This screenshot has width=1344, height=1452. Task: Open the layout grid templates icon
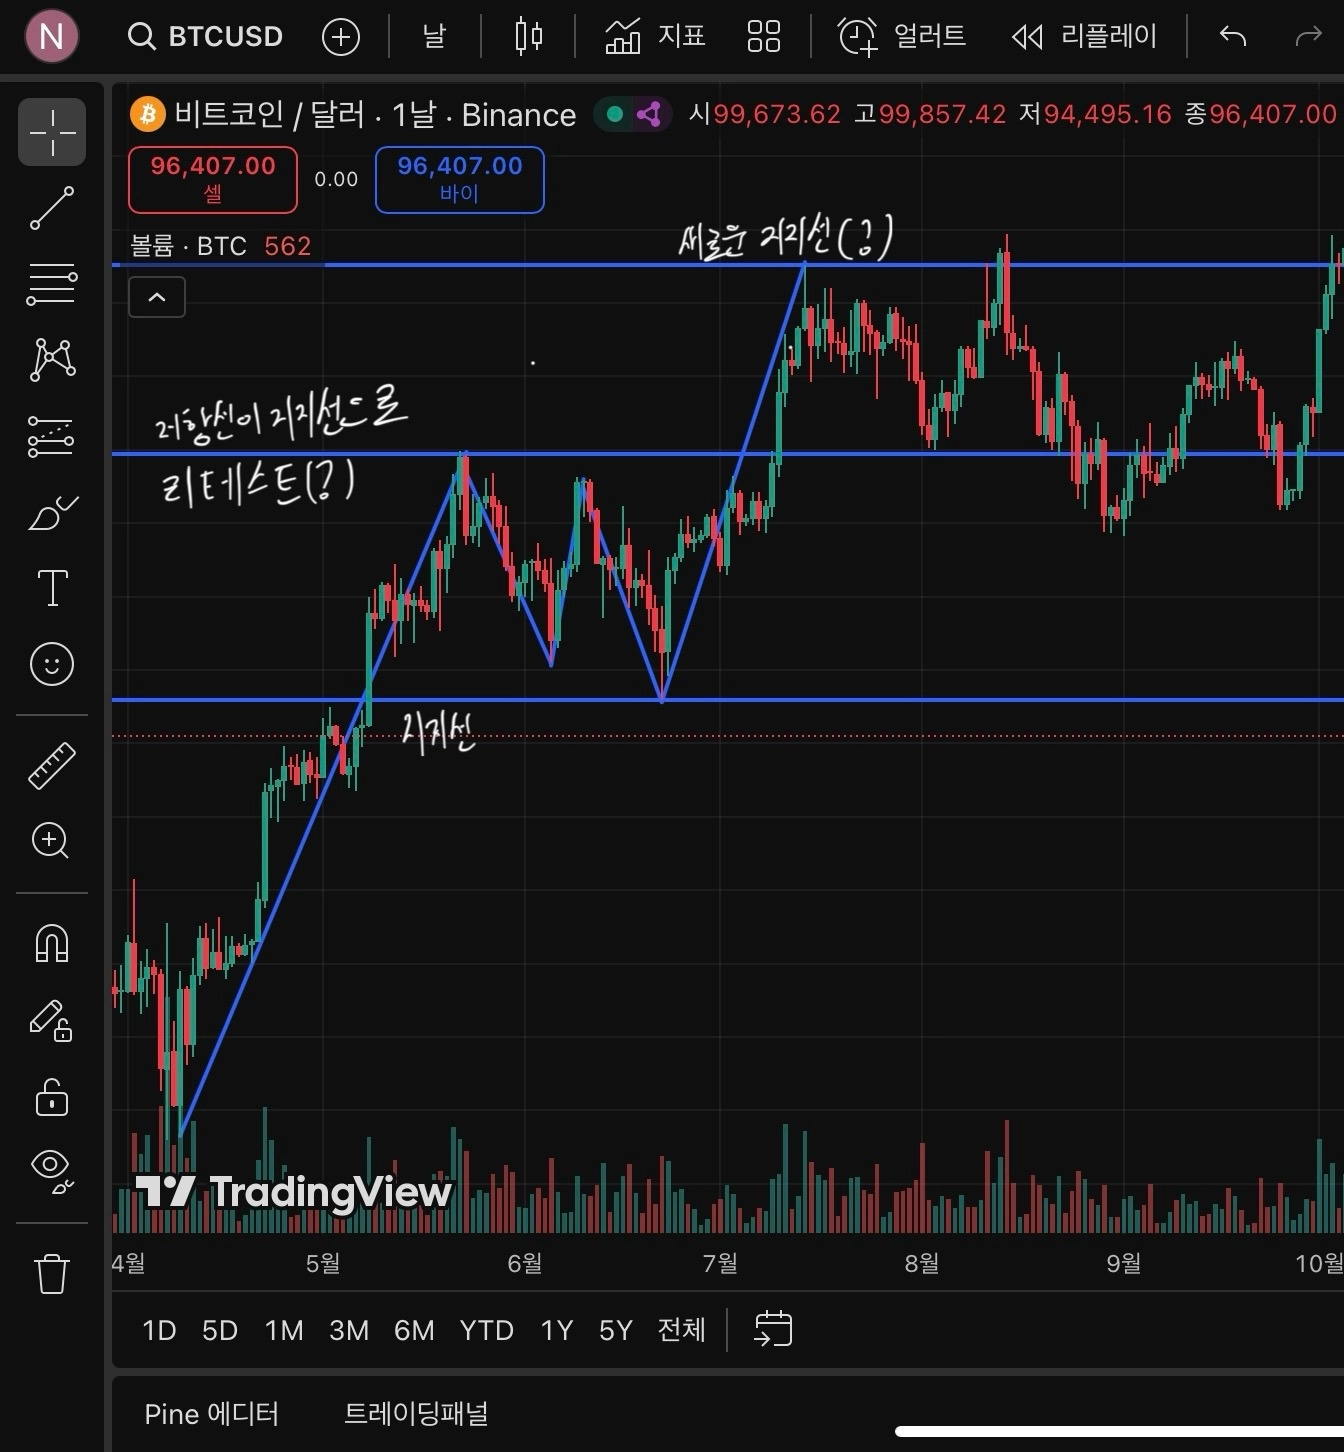point(764,37)
